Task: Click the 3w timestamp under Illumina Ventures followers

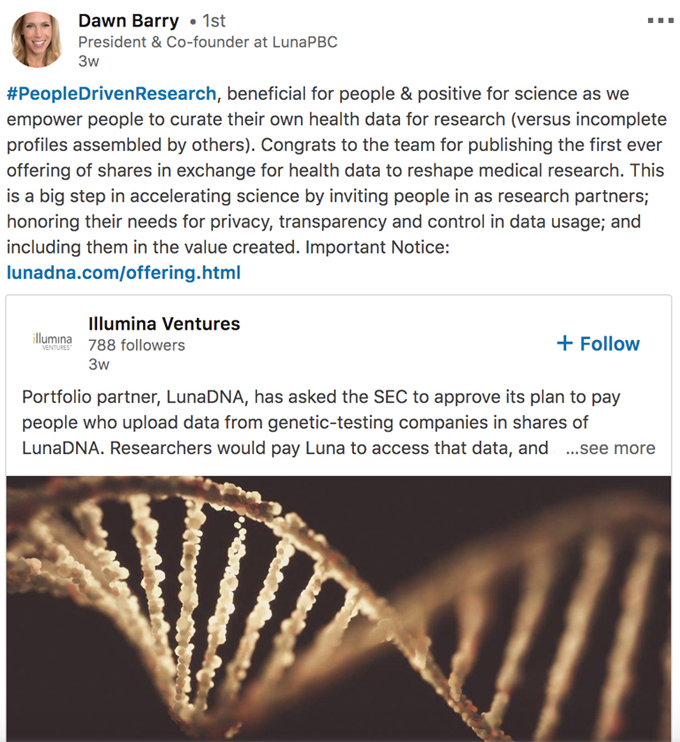Action: (99, 365)
